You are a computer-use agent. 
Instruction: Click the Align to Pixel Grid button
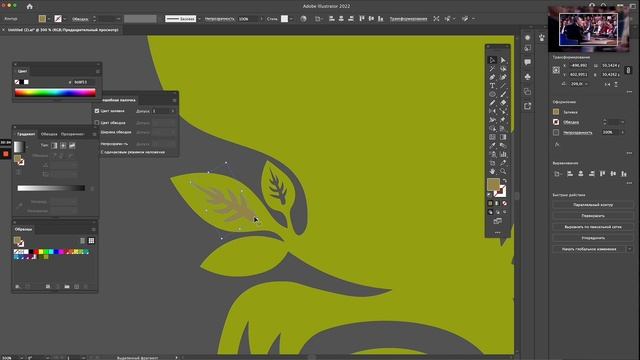(x=593, y=227)
